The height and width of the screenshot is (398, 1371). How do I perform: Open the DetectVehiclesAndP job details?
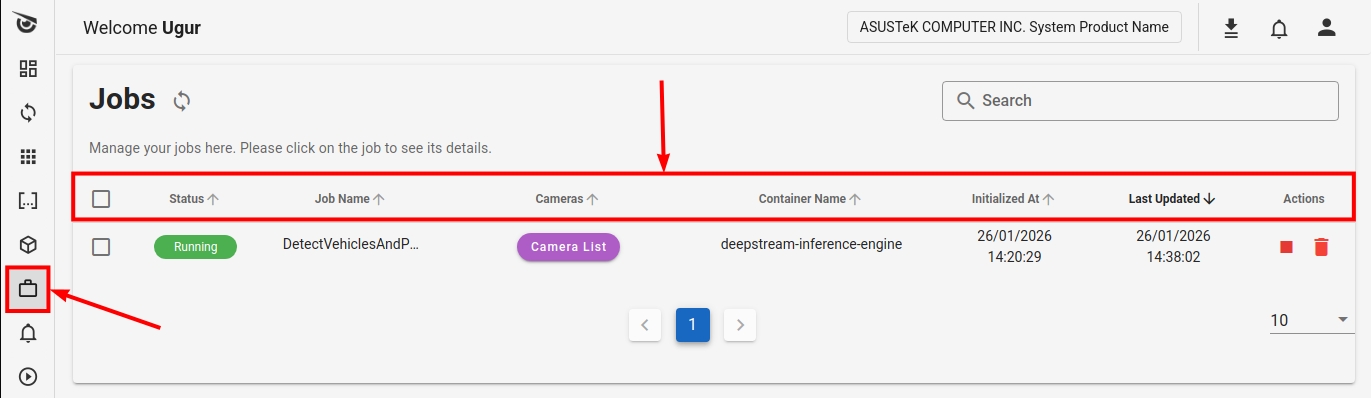pyautogui.click(x=350, y=244)
